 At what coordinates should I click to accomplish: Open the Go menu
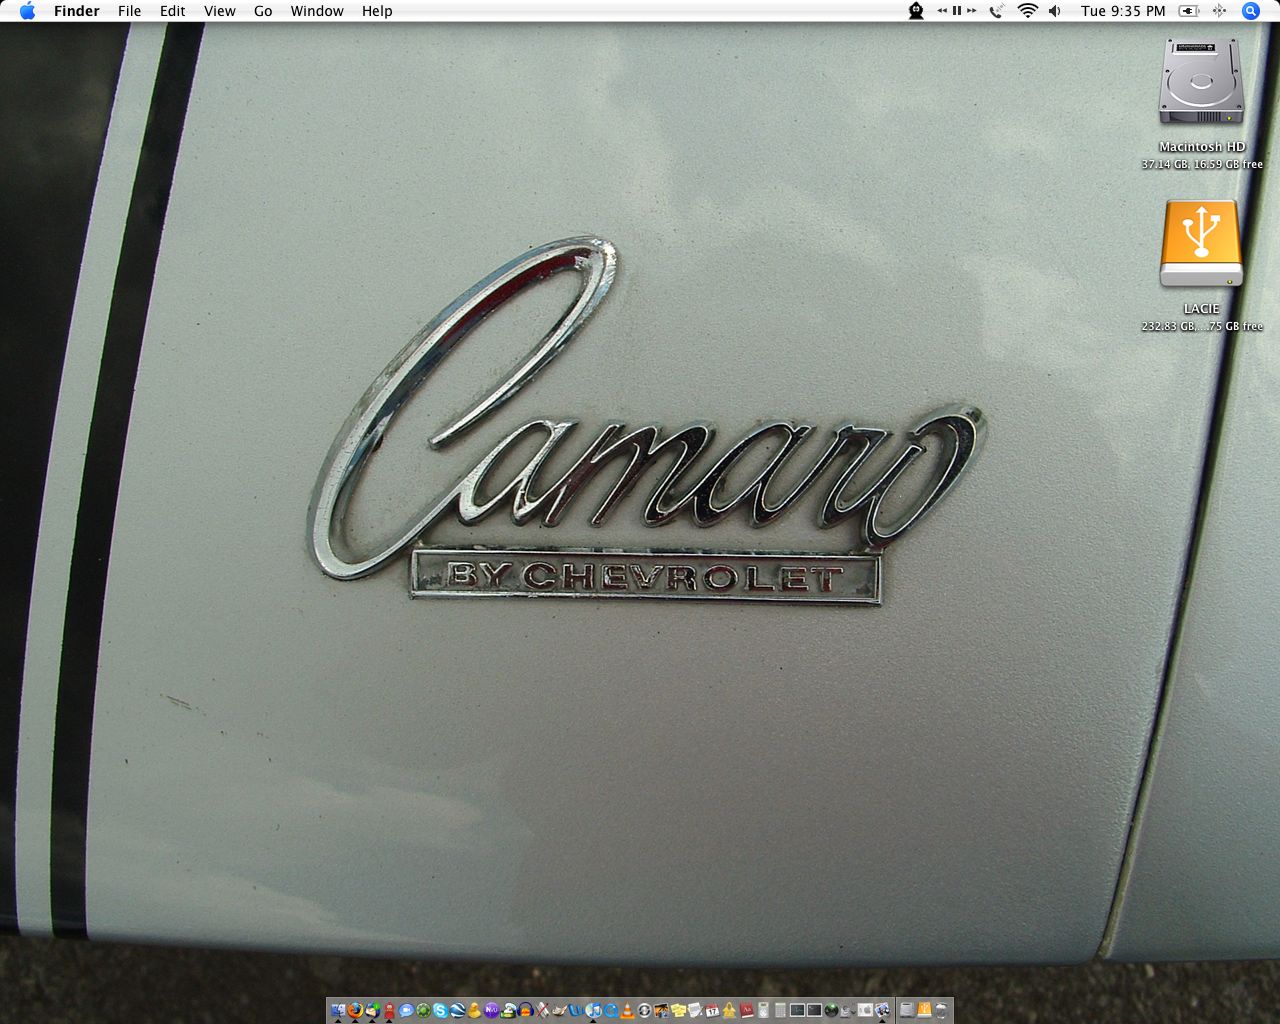263,11
